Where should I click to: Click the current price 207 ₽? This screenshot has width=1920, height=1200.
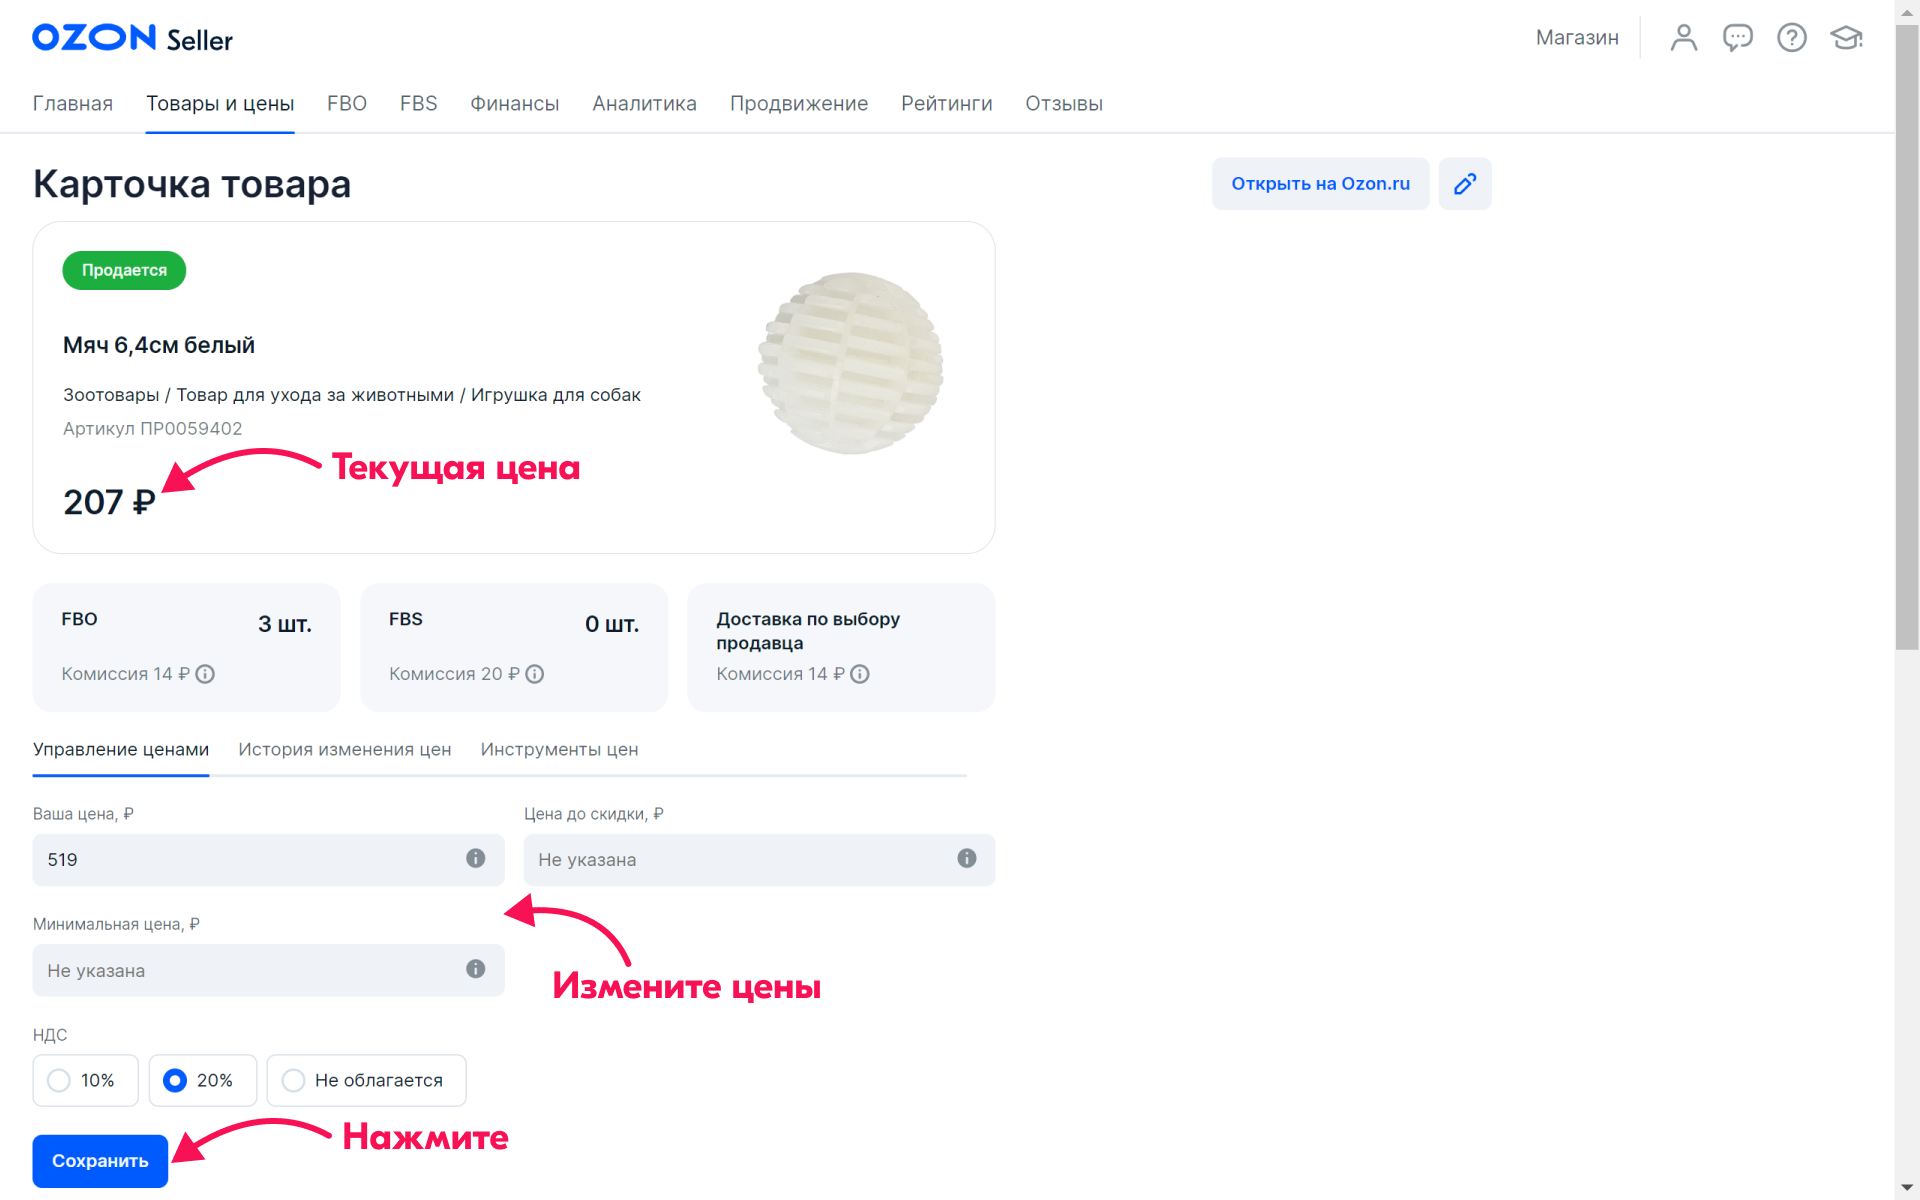(110, 502)
